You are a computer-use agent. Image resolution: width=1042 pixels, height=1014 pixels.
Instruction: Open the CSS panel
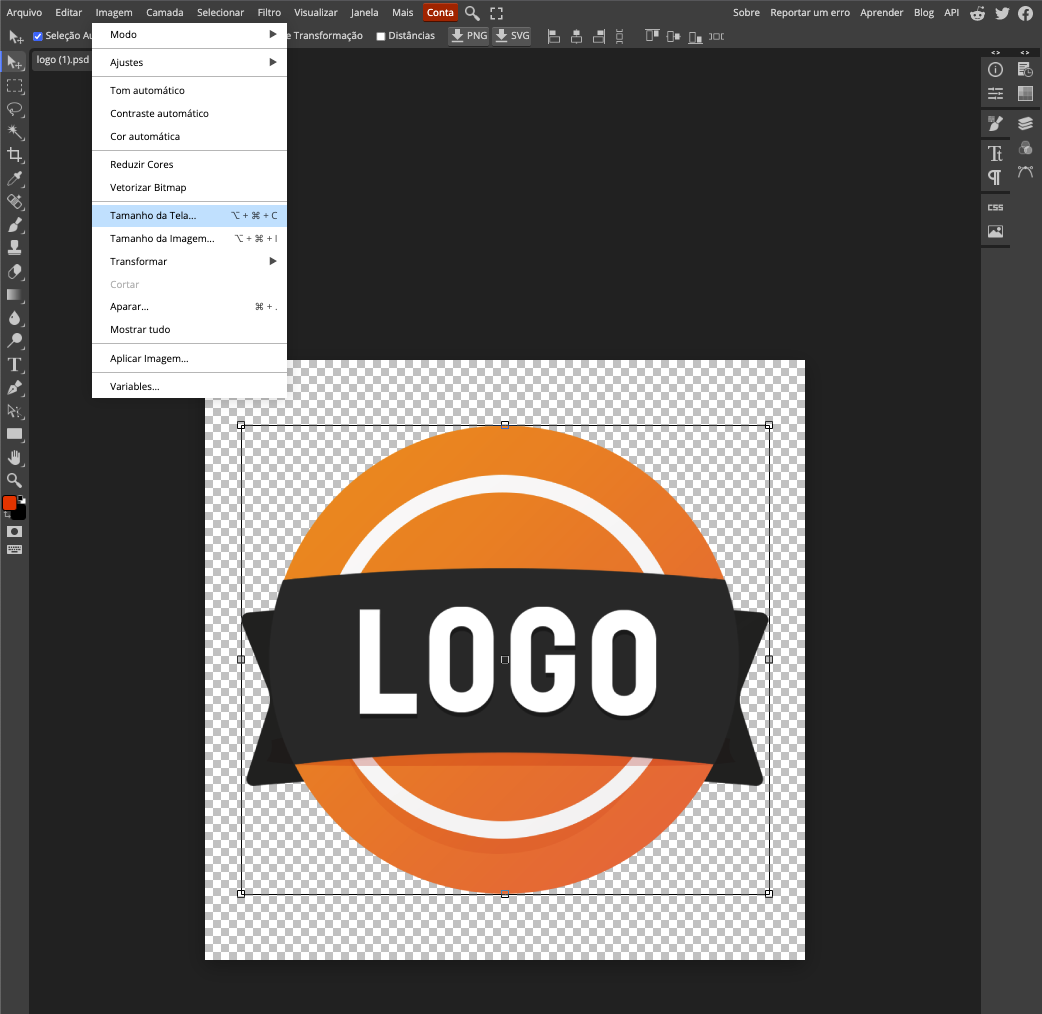point(995,207)
